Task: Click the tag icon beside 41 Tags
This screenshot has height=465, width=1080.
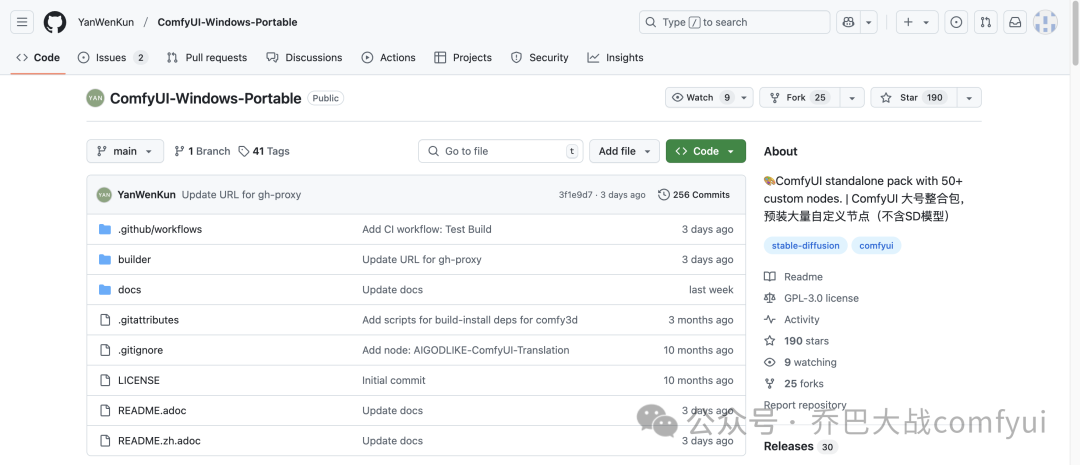Action: point(244,152)
